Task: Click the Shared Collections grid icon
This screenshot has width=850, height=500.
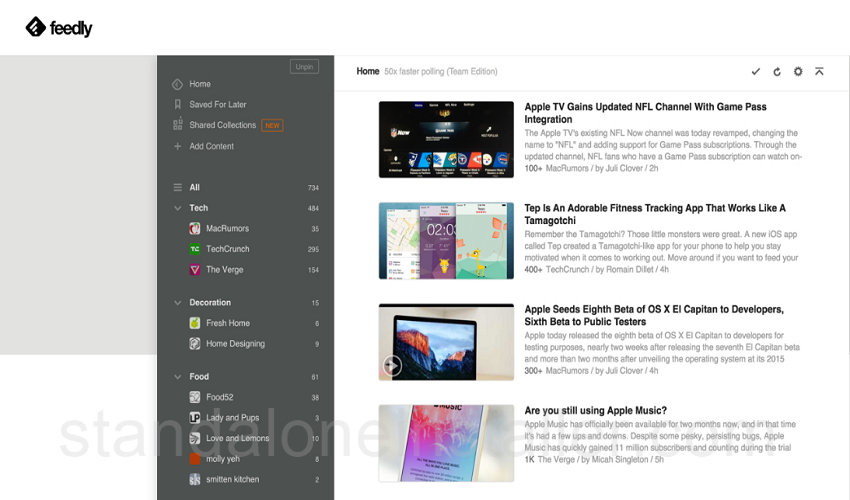Action: point(177,125)
